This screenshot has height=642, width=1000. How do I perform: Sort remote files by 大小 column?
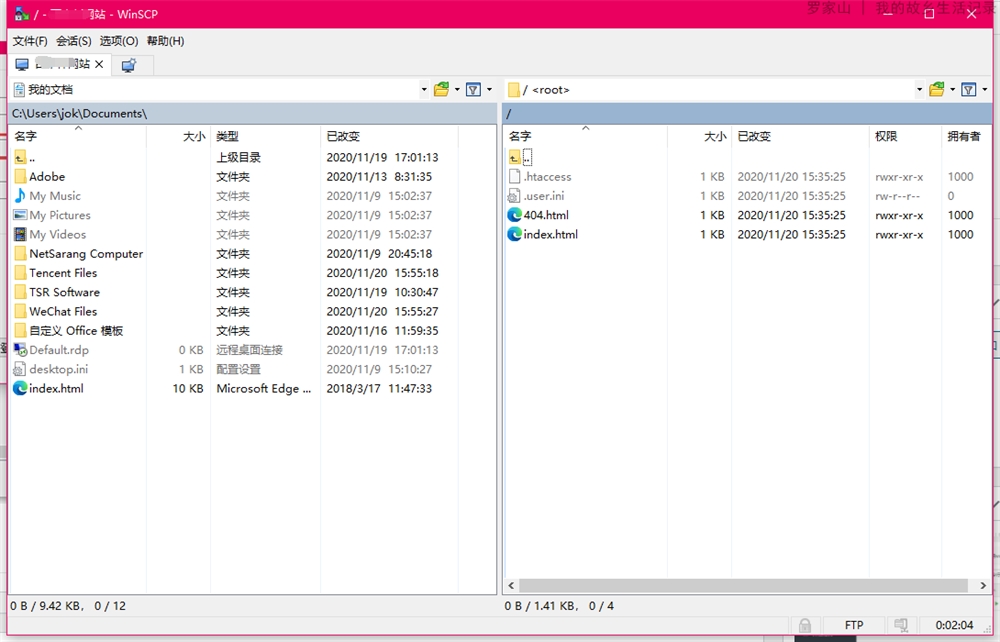[699, 136]
